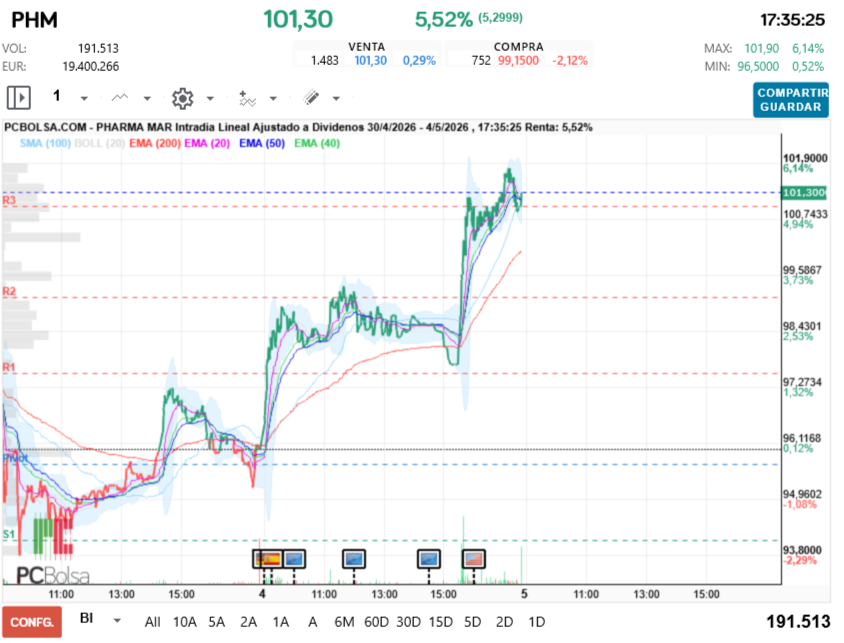This screenshot has height=643, width=844.
Task: Click the current price tag 101,300 on axis
Action: (x=805, y=193)
